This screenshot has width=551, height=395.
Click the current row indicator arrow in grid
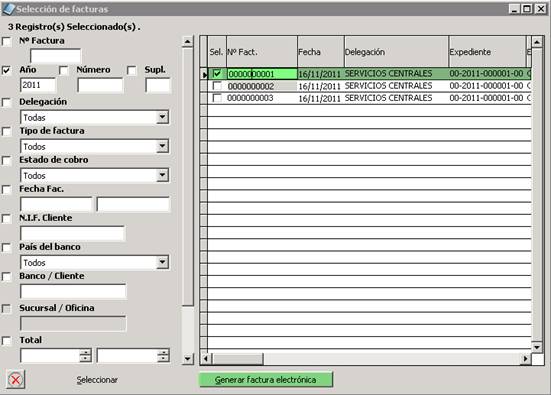click(x=204, y=74)
